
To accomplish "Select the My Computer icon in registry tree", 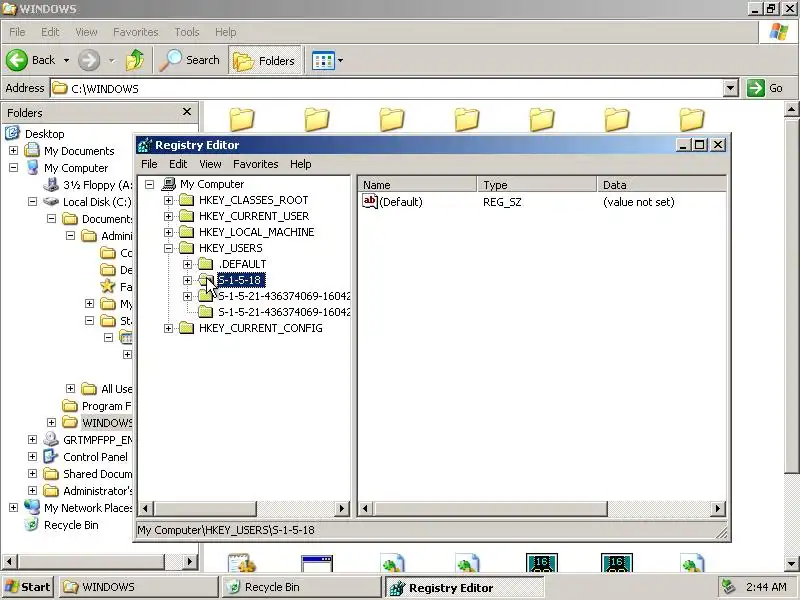I will tap(168, 184).
